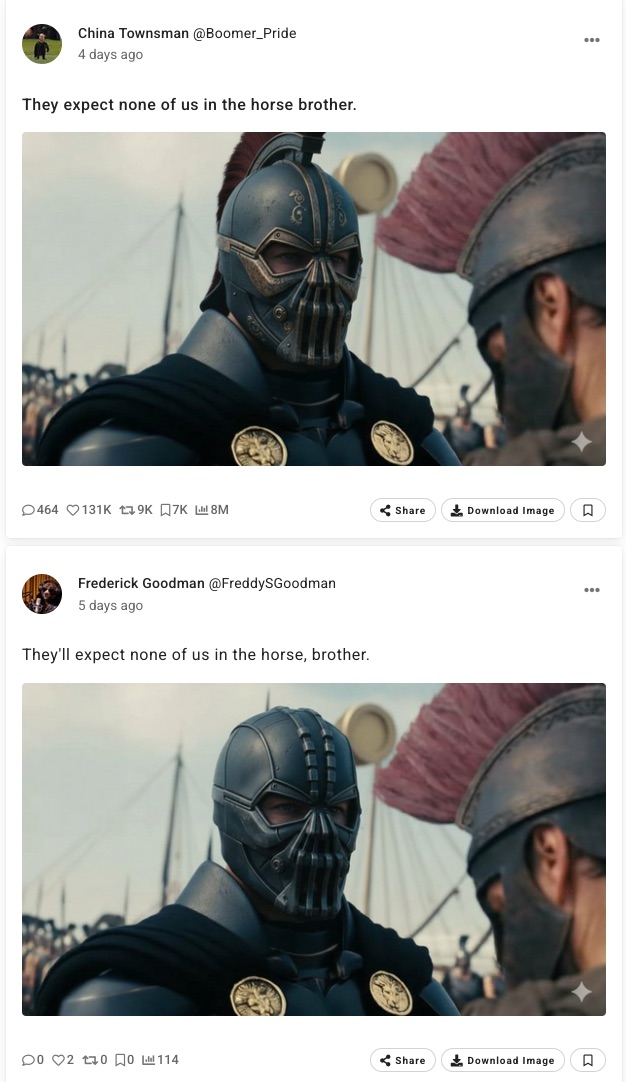The image size is (626, 1082).
Task: Download image from China Townsman's post
Action: tap(502, 510)
